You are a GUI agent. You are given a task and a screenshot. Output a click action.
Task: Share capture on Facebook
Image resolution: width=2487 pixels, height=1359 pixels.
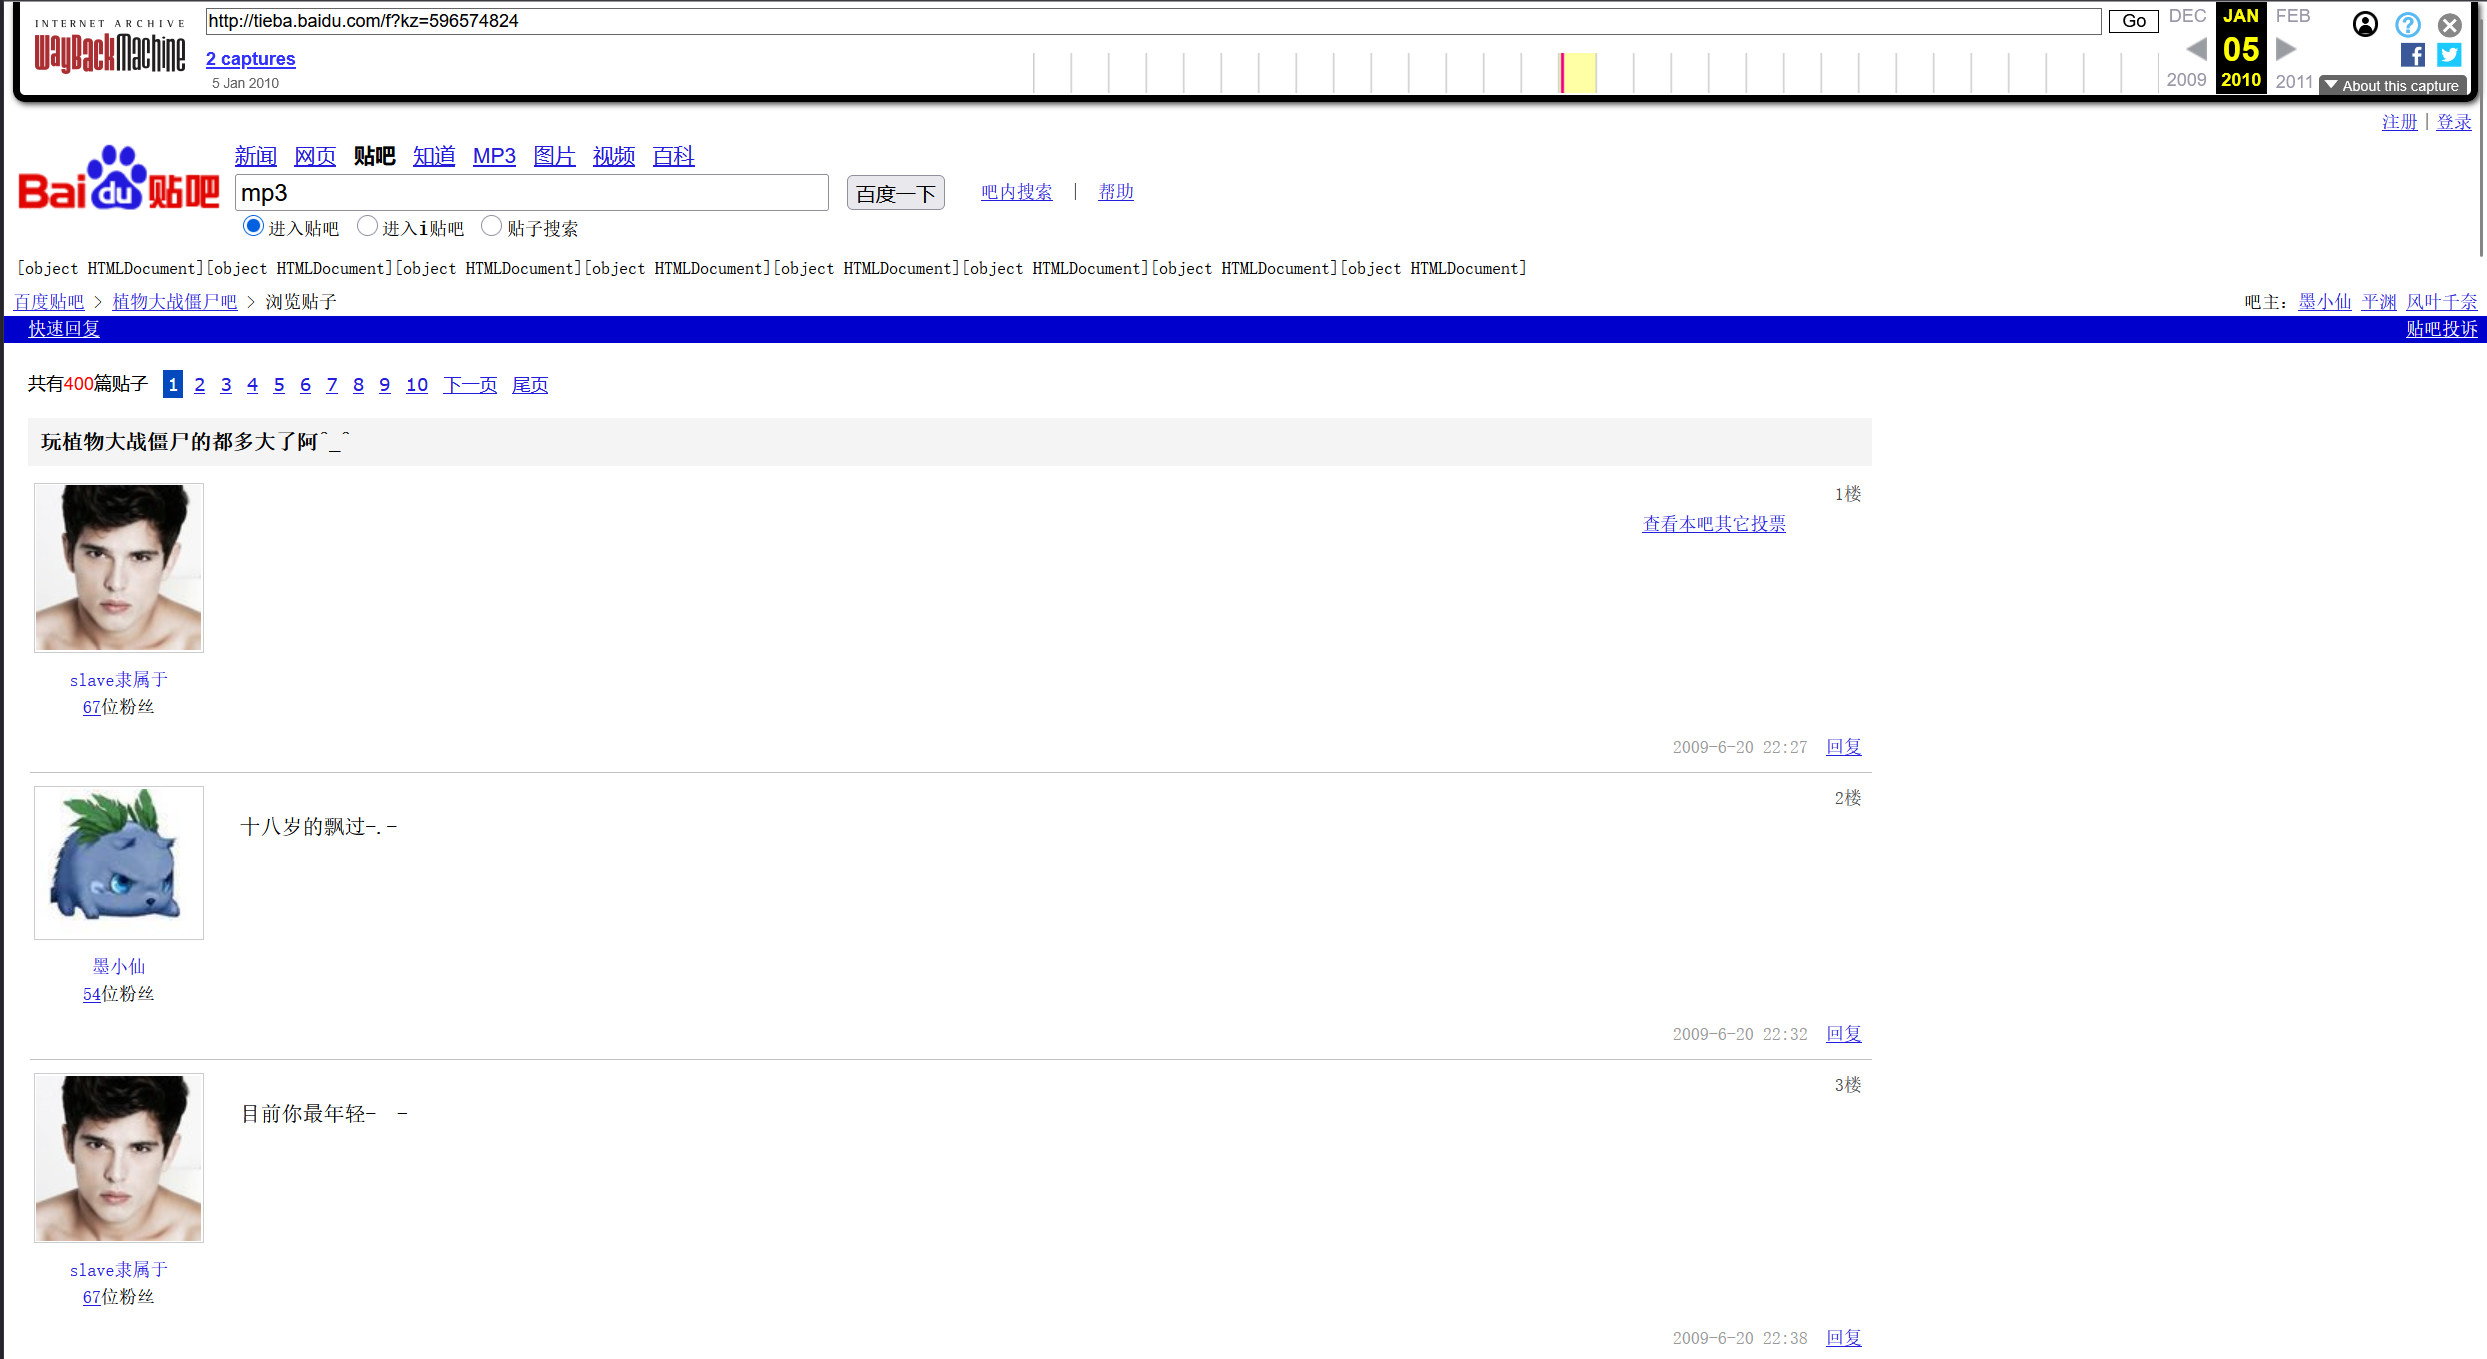(x=2411, y=55)
